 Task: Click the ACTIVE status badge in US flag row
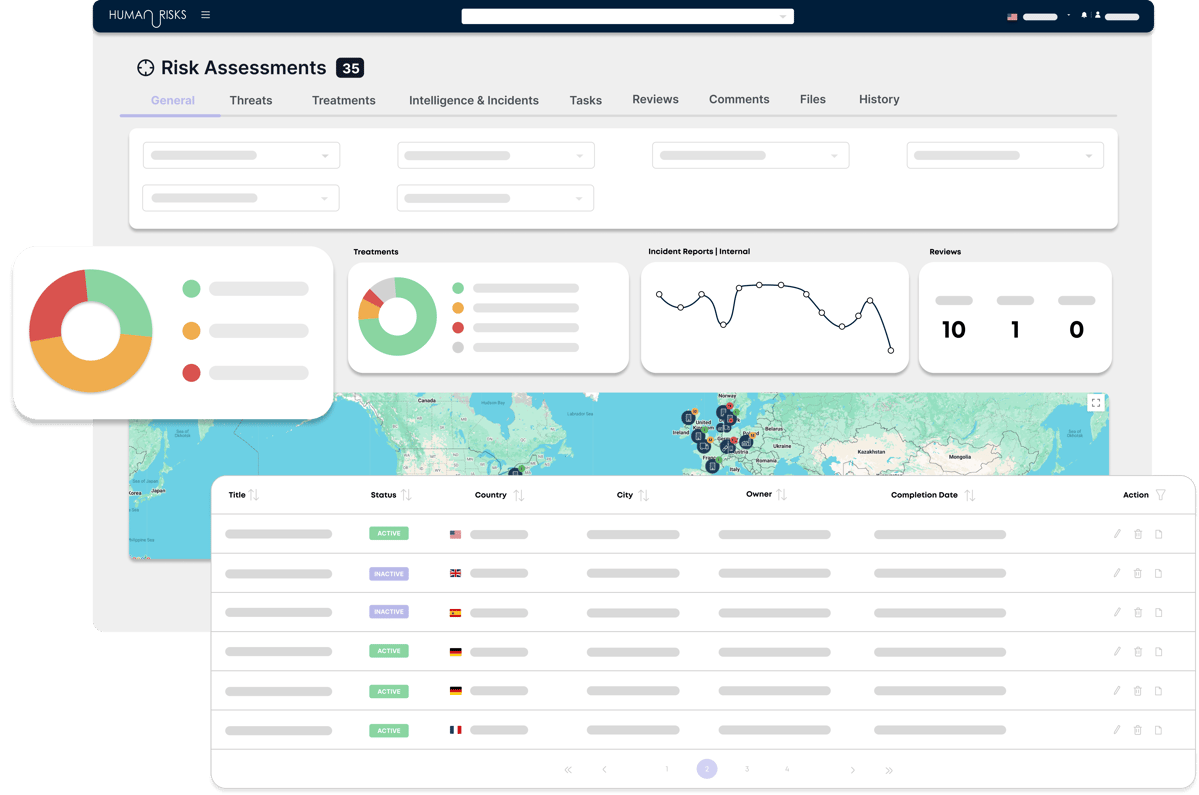pos(388,534)
